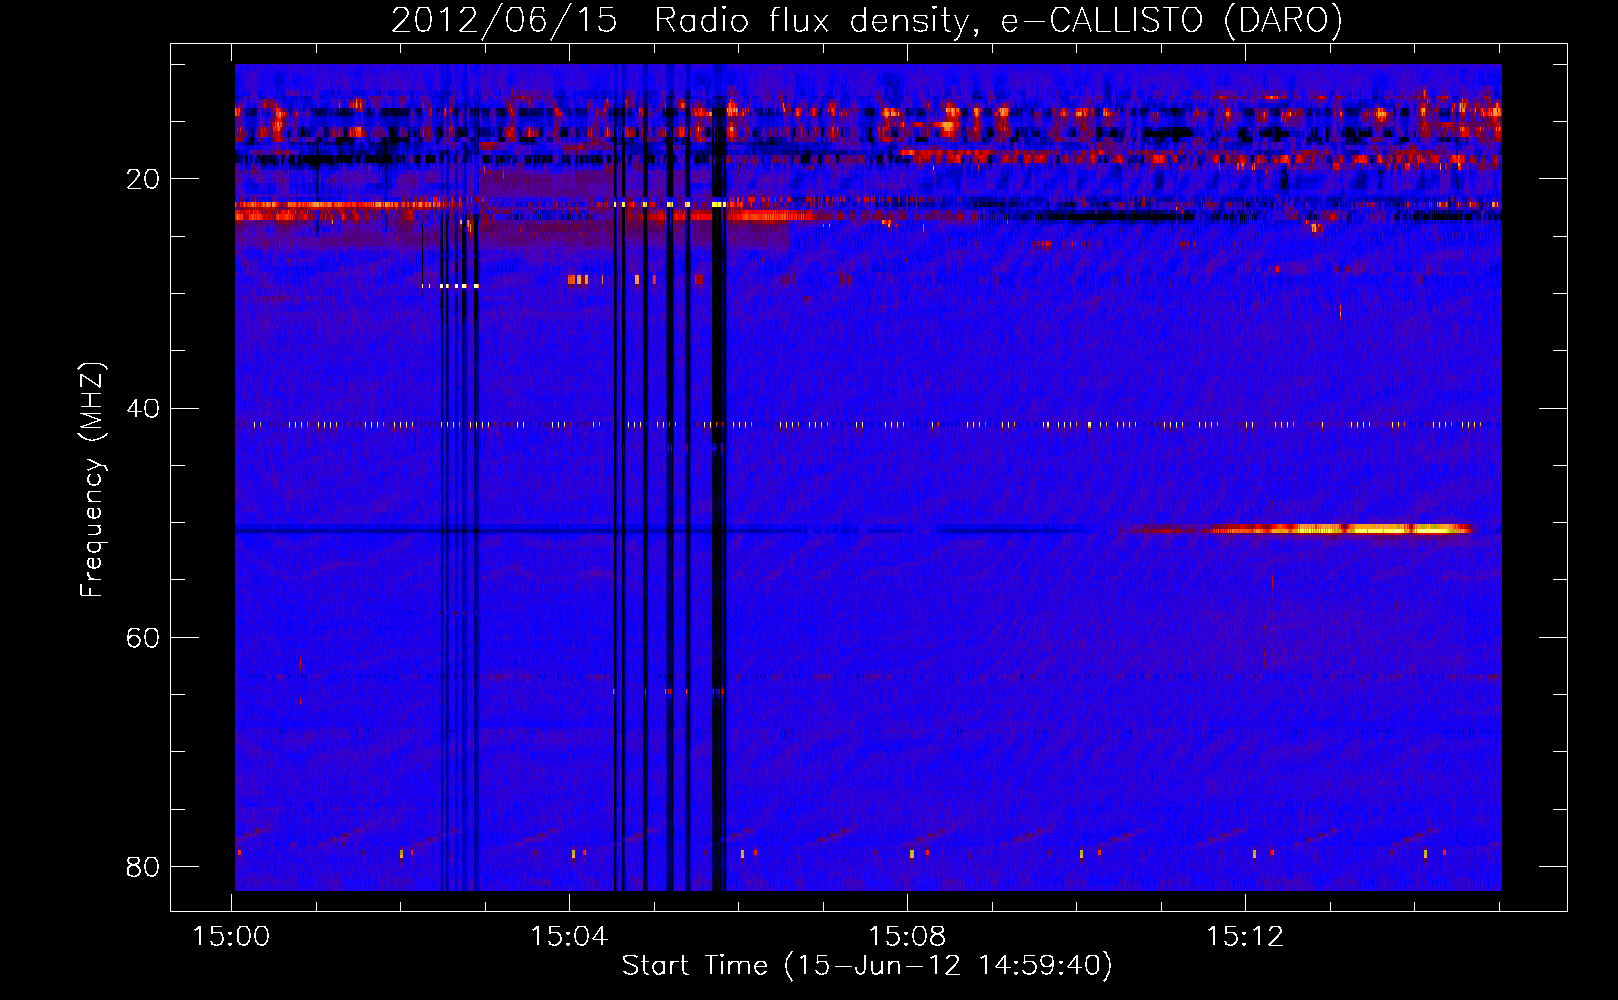The height and width of the screenshot is (1000, 1618).
Task: Click the '40' frequency tick label
Action: (x=143, y=408)
